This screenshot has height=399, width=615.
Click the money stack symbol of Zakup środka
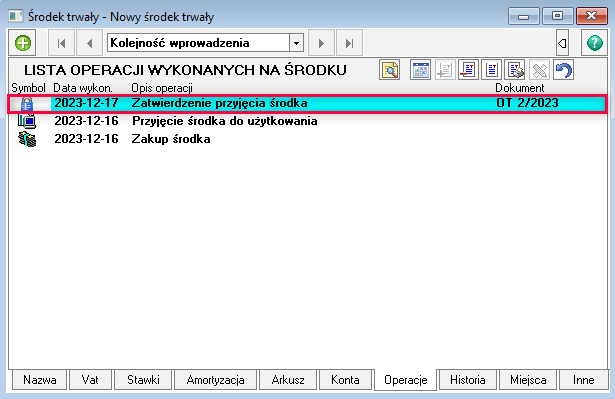coord(27,139)
